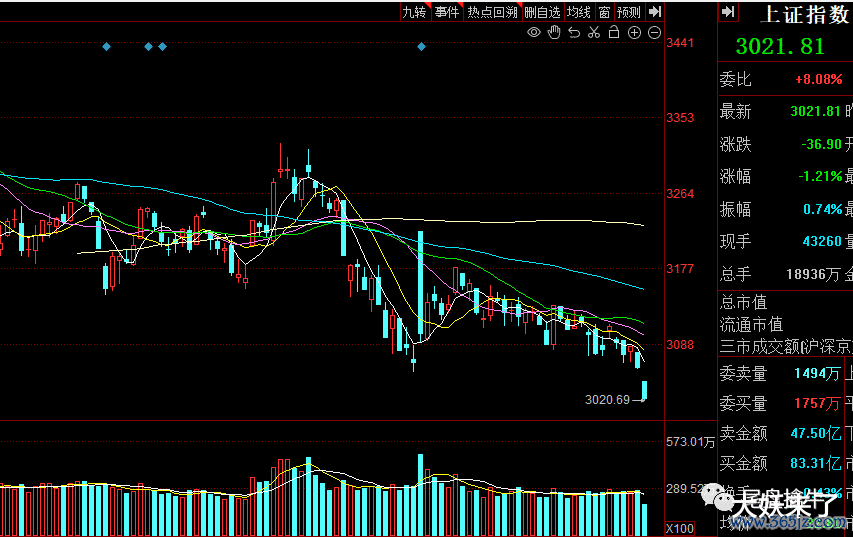Collapse panel with arrow after 预测 tab
Image resolution: width=853 pixels, height=537 pixels.
pyautogui.click(x=655, y=12)
